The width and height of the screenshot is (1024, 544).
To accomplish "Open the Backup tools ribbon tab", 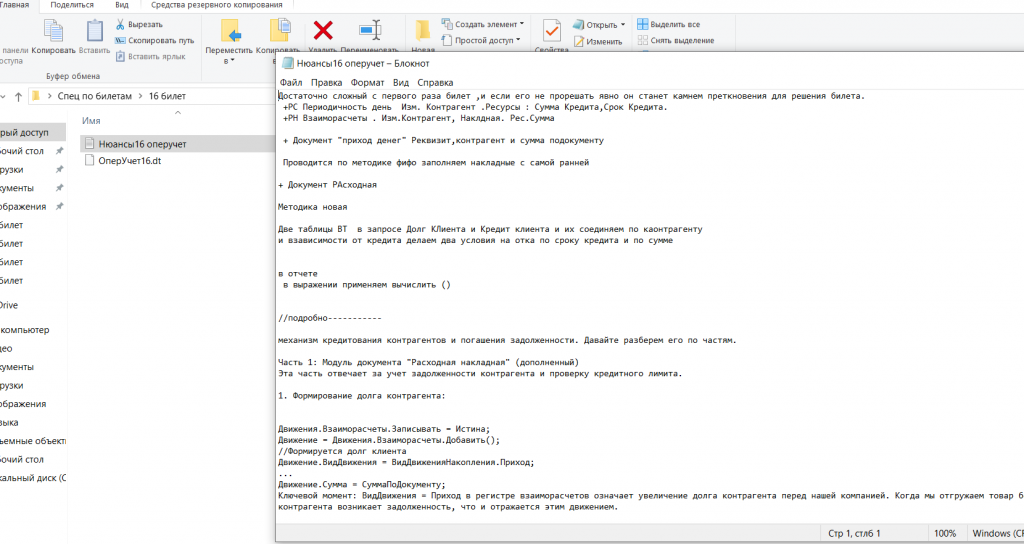I will pyautogui.click(x=217, y=5).
